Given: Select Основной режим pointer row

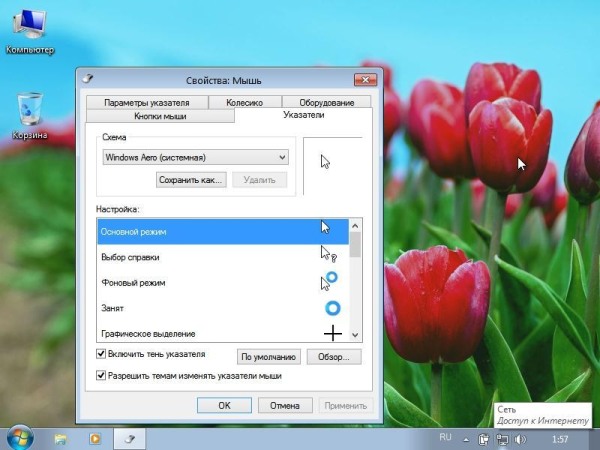Looking at the screenshot, I should pos(223,232).
